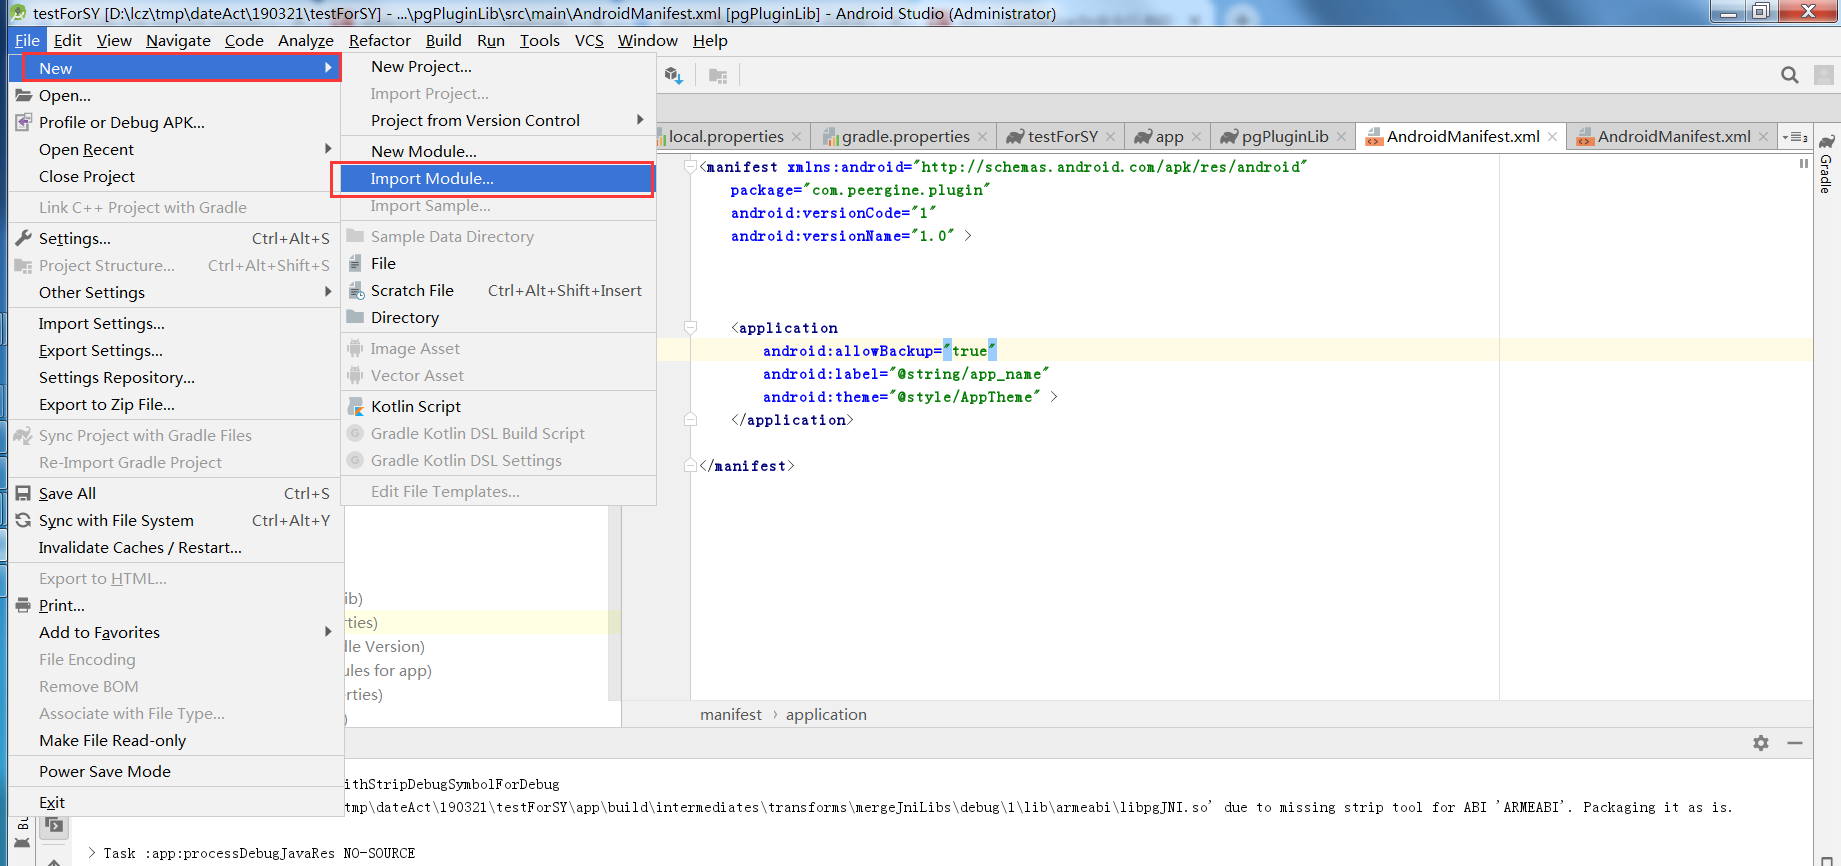
Task: Expand Project from Version Control submenu arrow
Action: tap(640, 120)
